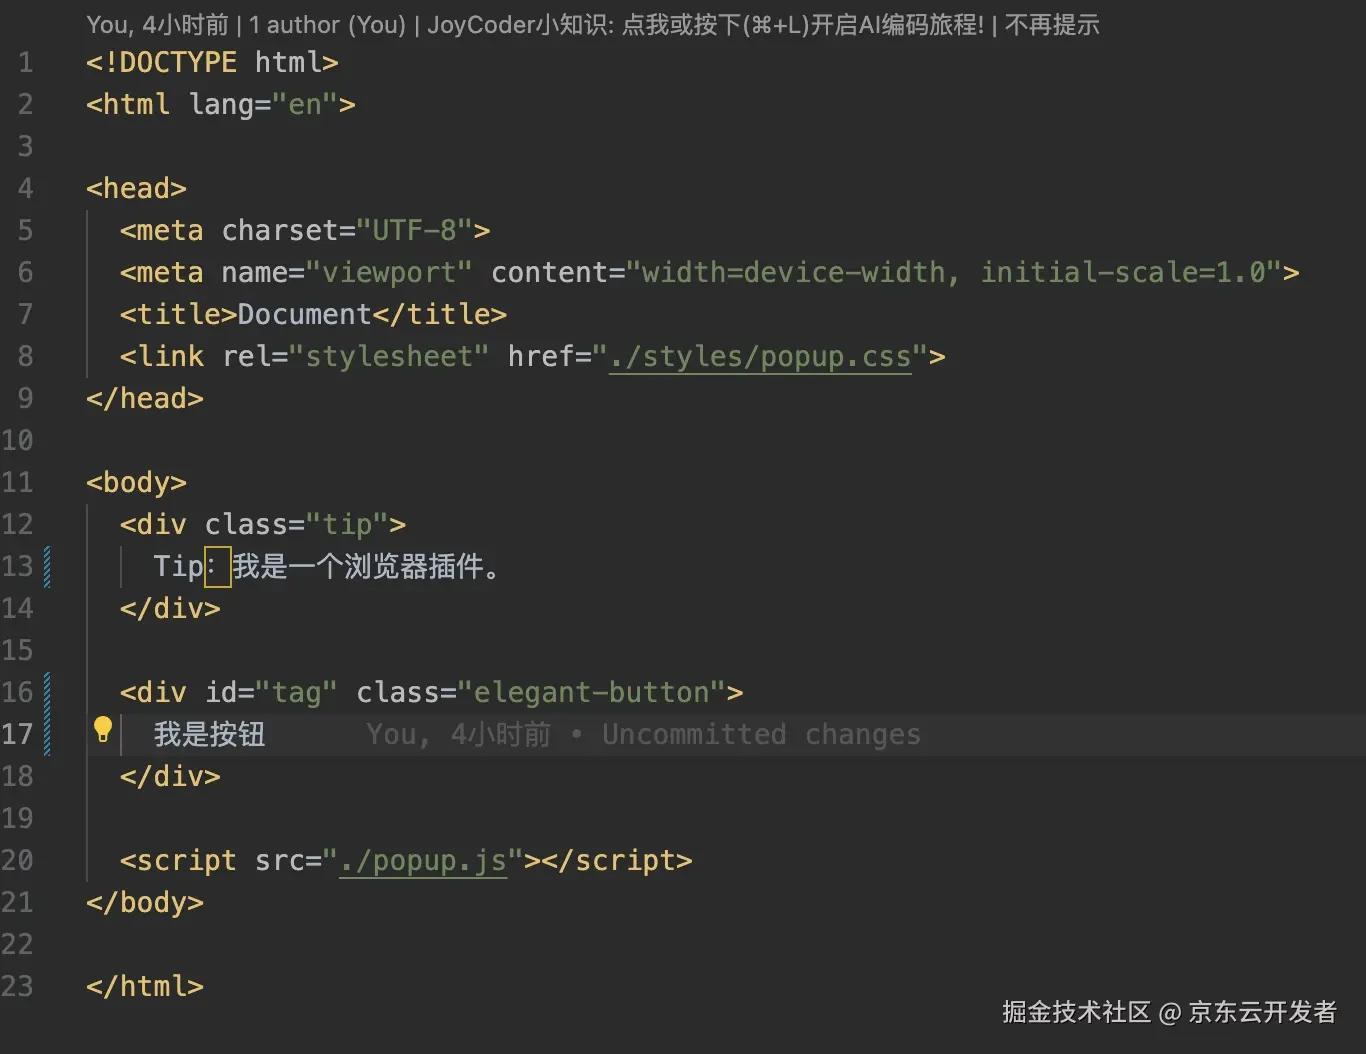Click the text '我是一个浏览器插件。'
Image resolution: width=1366 pixels, height=1054 pixels.
[x=366, y=567]
